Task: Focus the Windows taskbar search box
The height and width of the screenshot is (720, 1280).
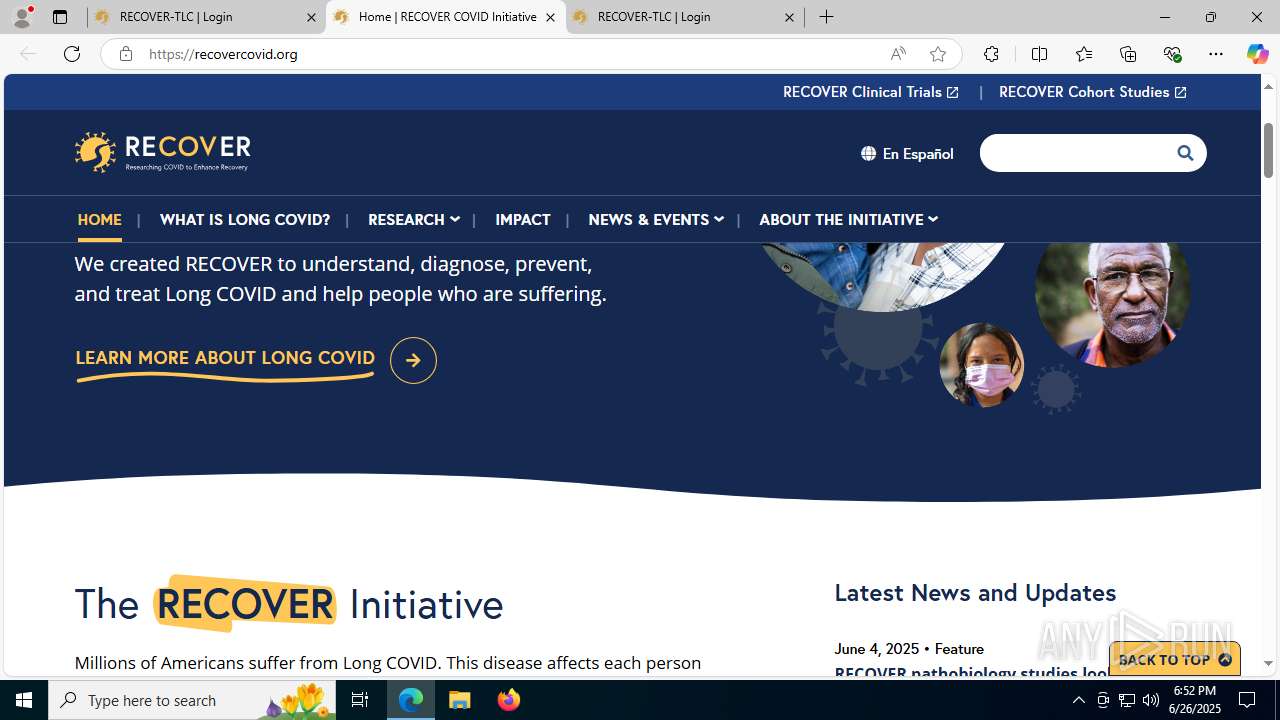Action: coord(193,700)
